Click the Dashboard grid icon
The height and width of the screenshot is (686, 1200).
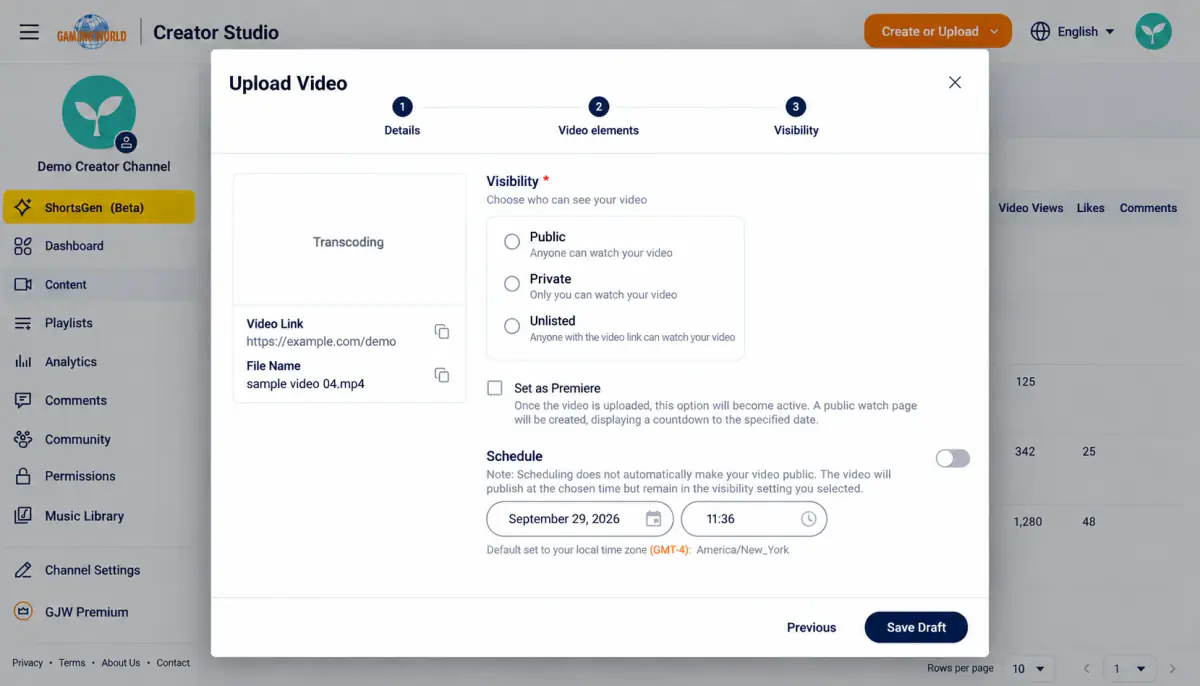point(23,246)
